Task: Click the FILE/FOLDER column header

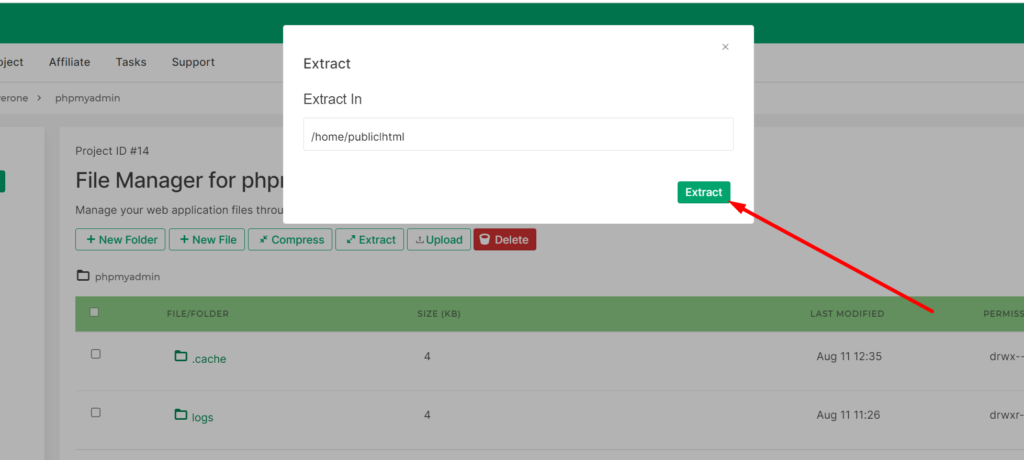Action: coord(198,314)
